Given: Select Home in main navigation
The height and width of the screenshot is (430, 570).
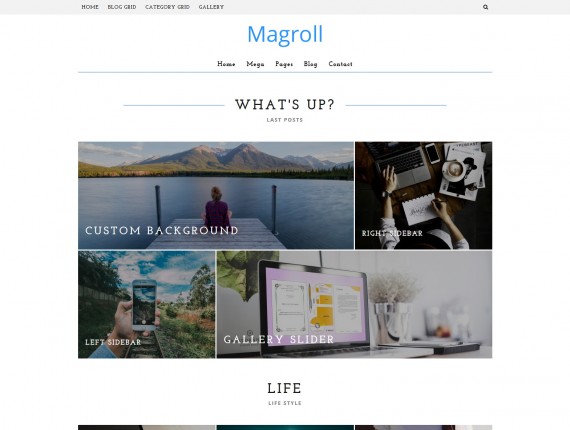Looking at the screenshot, I should [226, 64].
